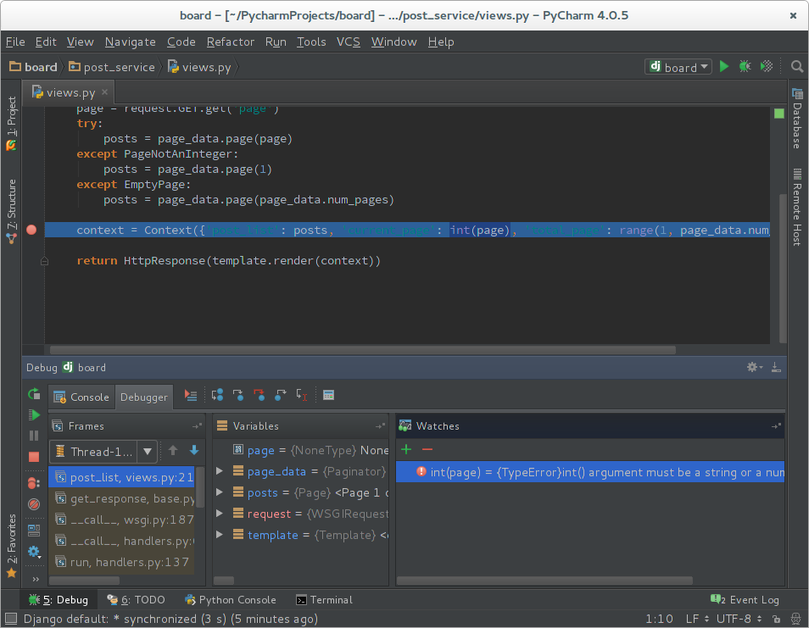
Task: Click post_service in the breadcrumb
Action: tap(112, 67)
